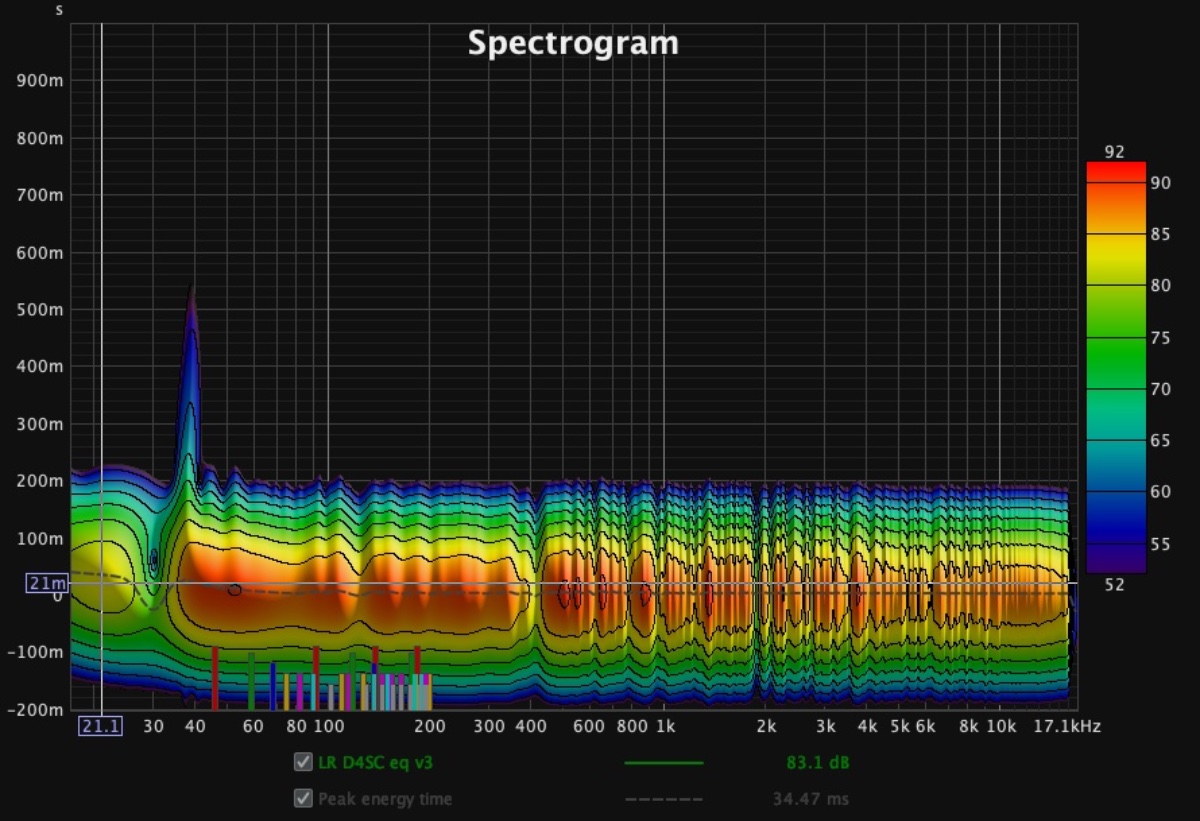The width and height of the screenshot is (1200, 821).
Task: Click the 34.47 ms peak energy value
Action: [811, 799]
